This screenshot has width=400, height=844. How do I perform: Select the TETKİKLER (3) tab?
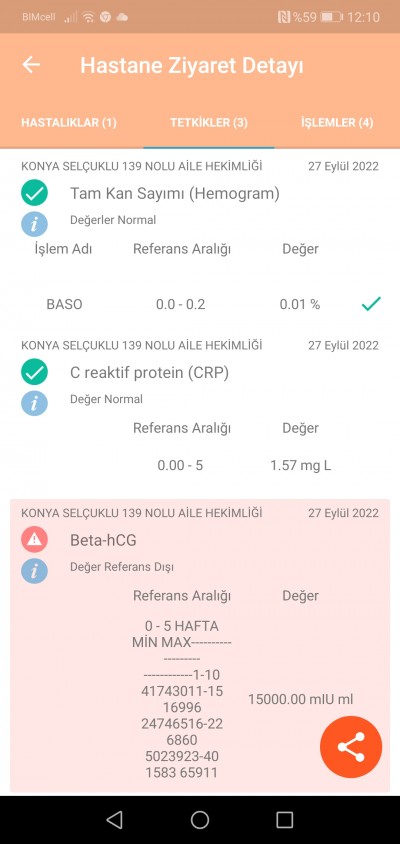click(x=209, y=122)
